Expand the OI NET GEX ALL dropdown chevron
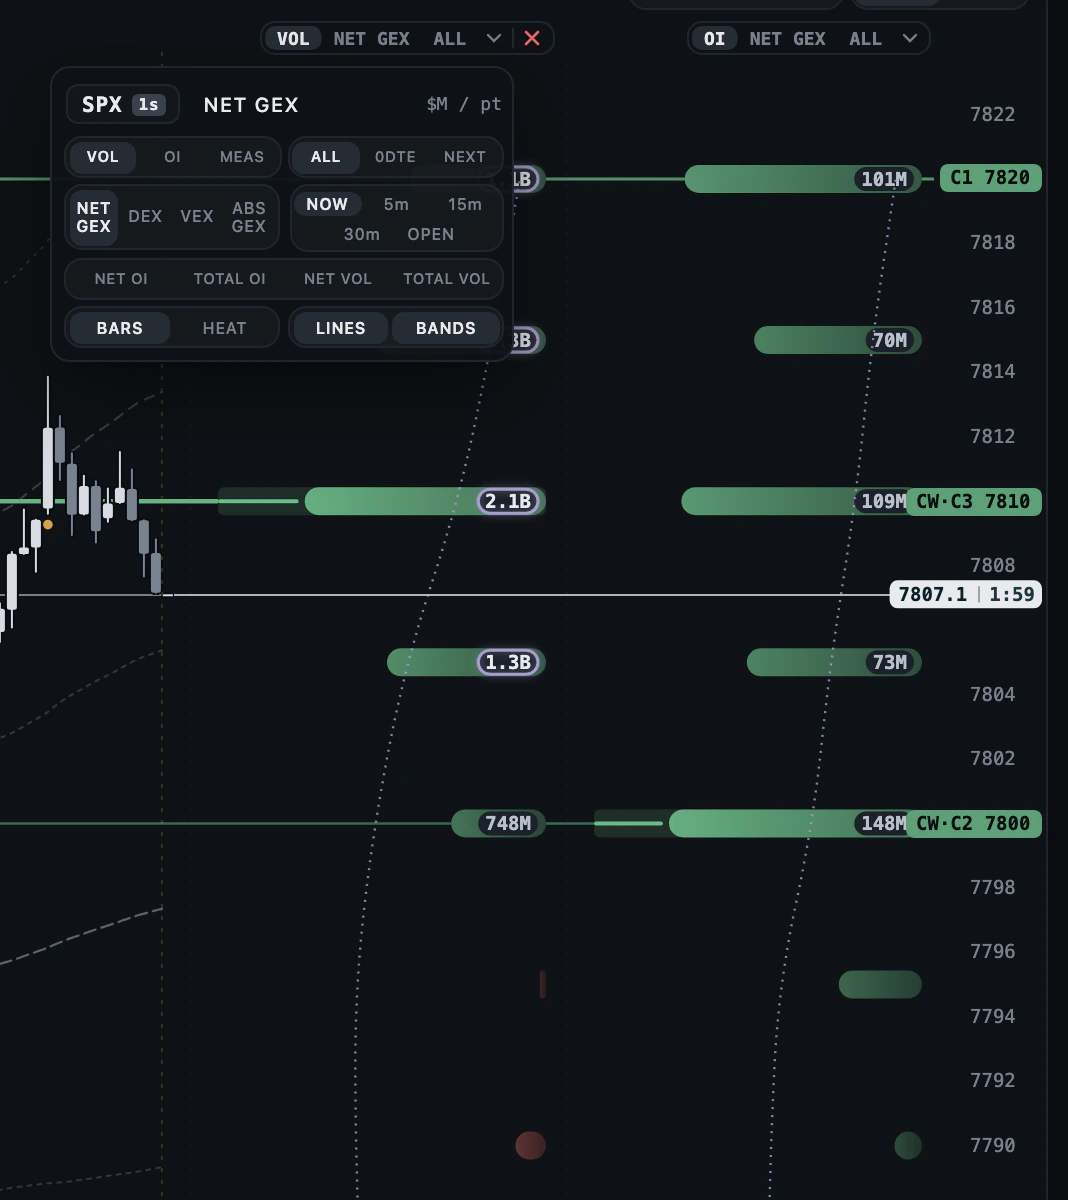Viewport: 1068px width, 1200px height. pyautogui.click(x=909, y=38)
